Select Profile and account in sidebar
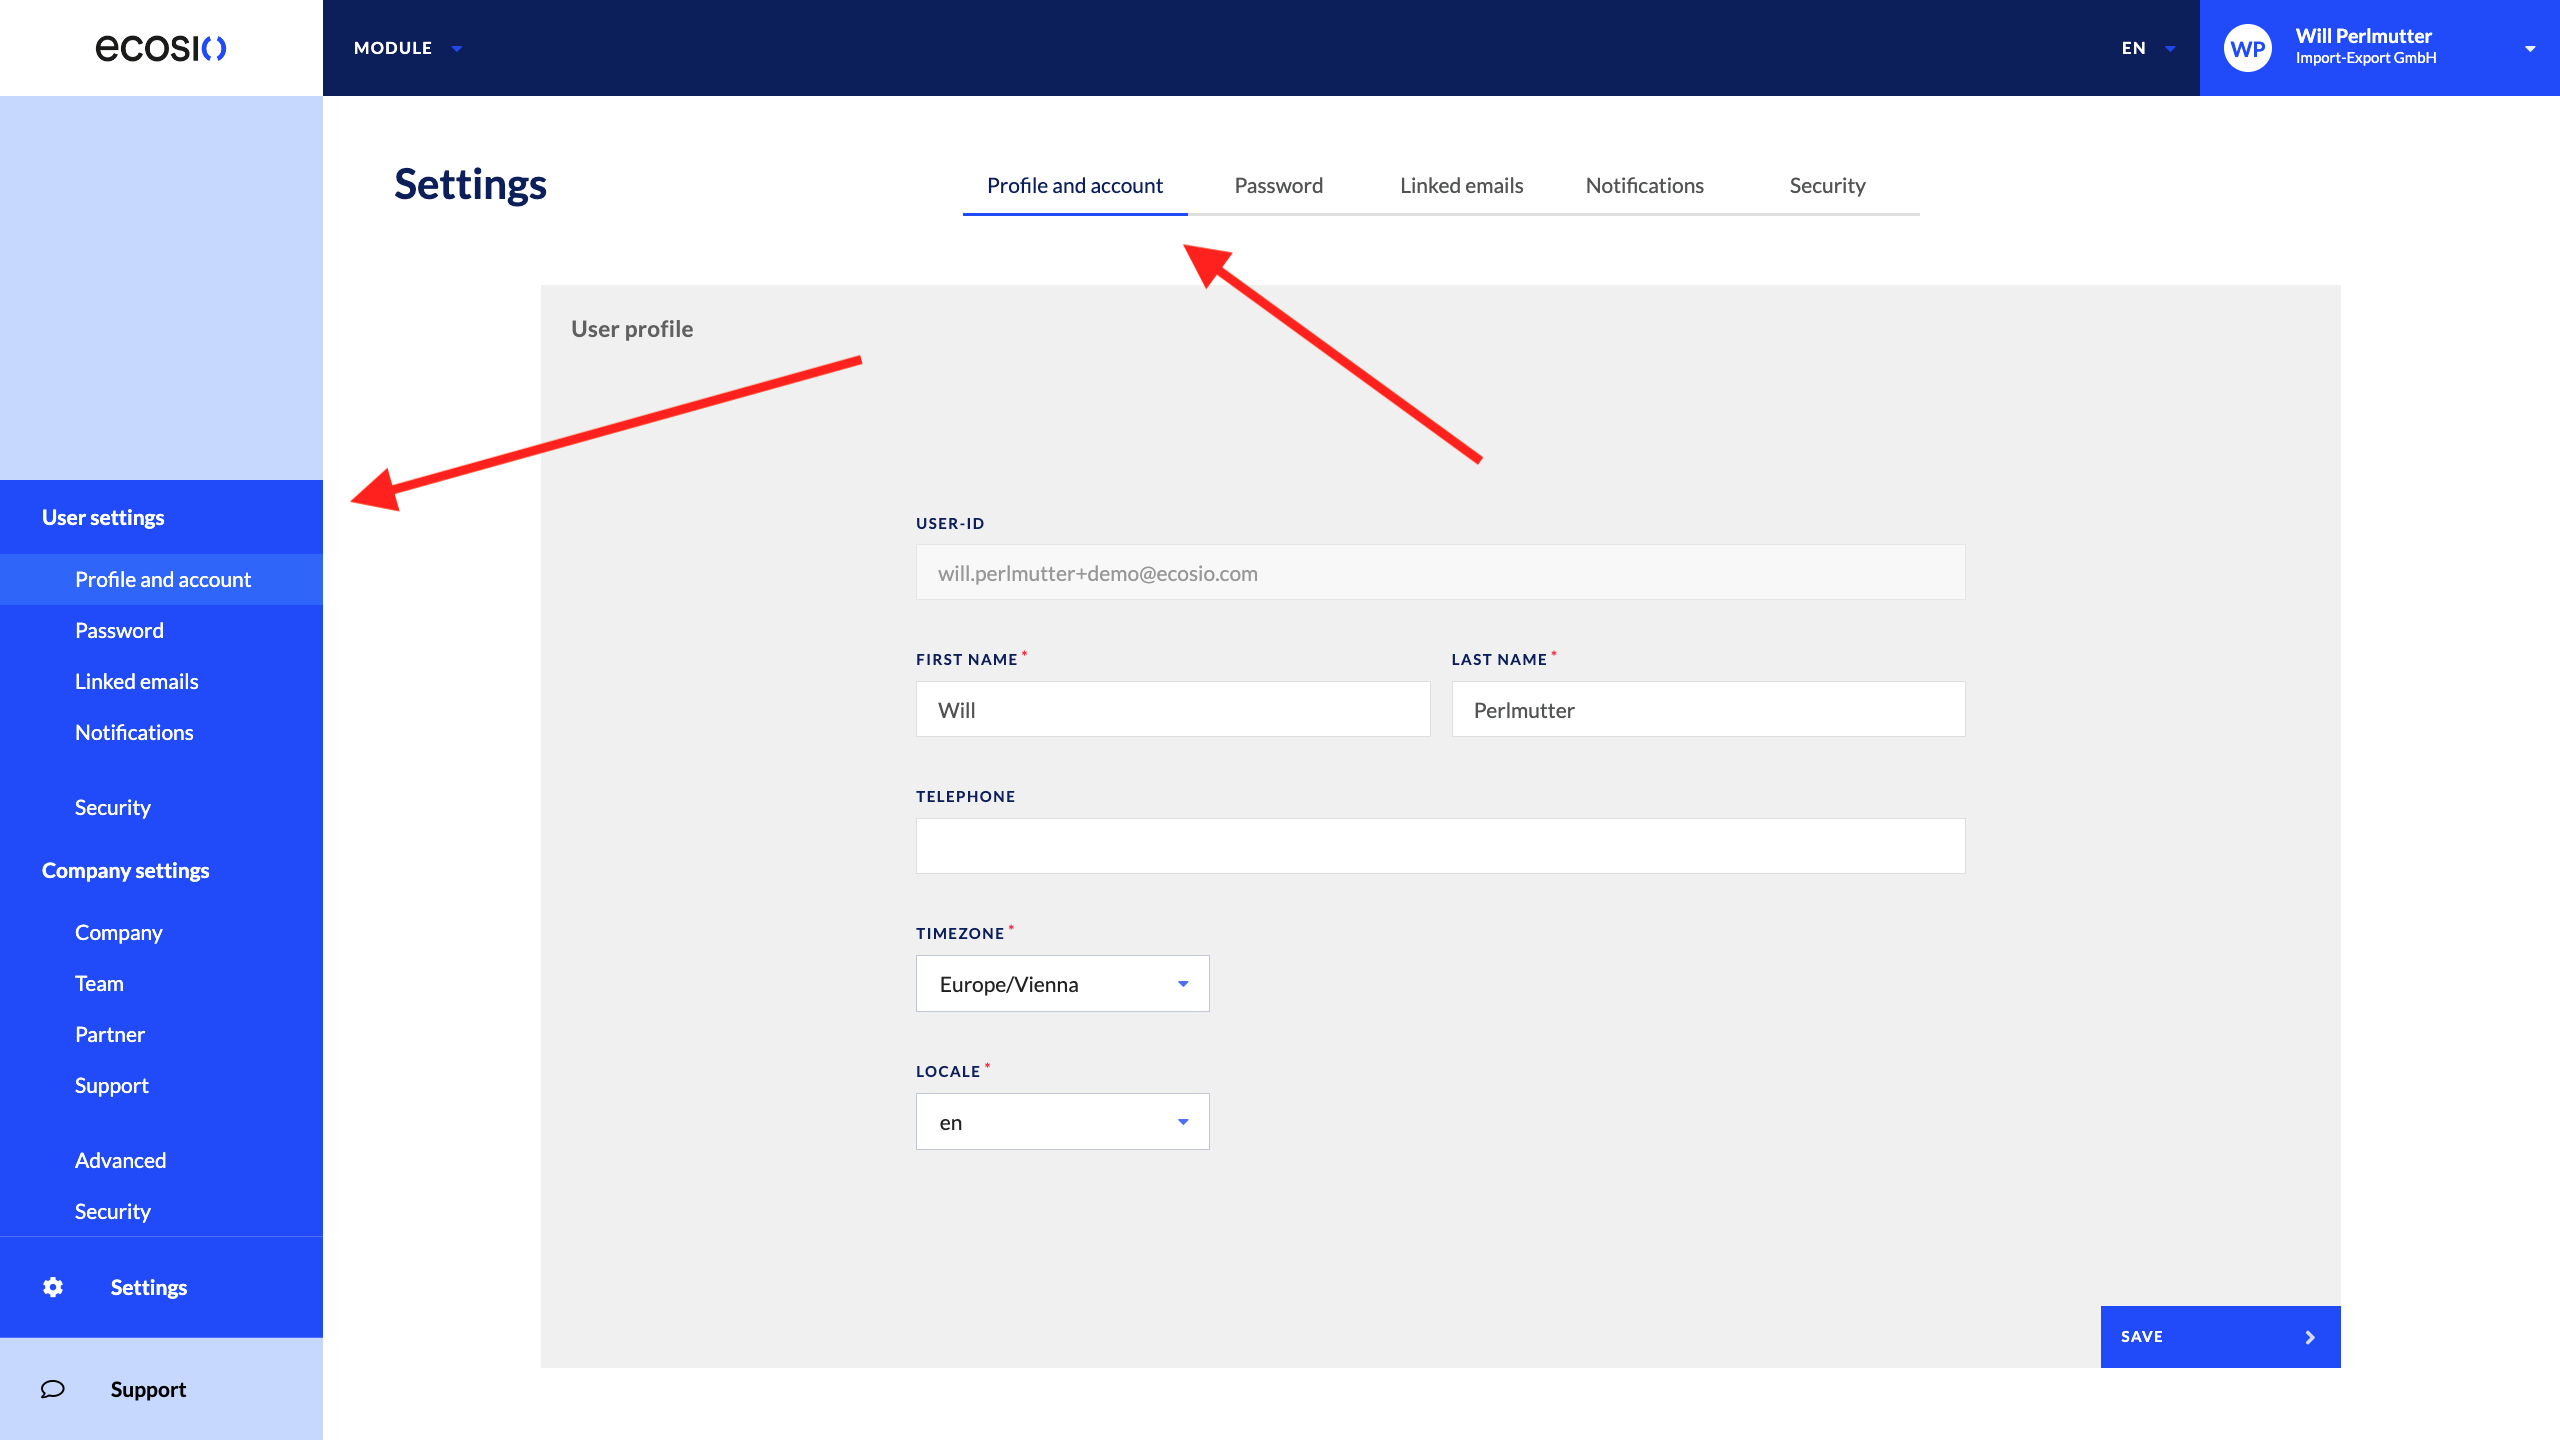The image size is (2560, 1440). (162, 580)
